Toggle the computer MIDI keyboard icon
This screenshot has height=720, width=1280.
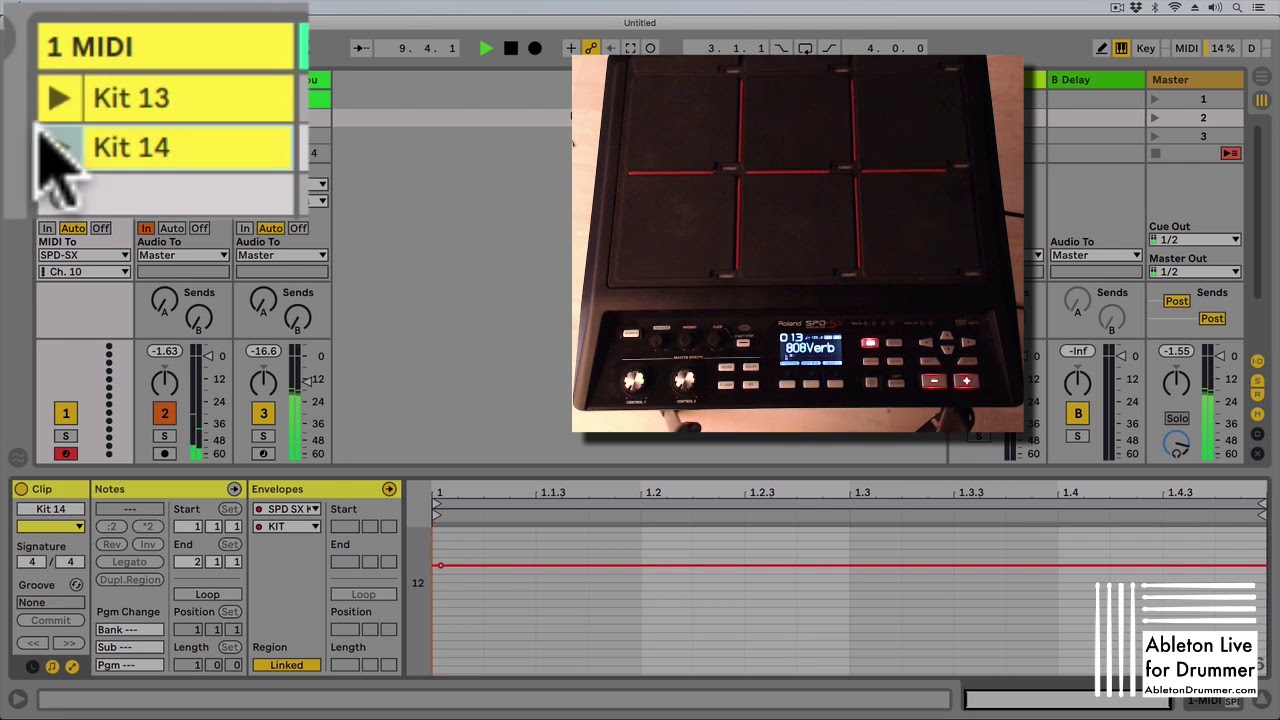(x=1122, y=48)
